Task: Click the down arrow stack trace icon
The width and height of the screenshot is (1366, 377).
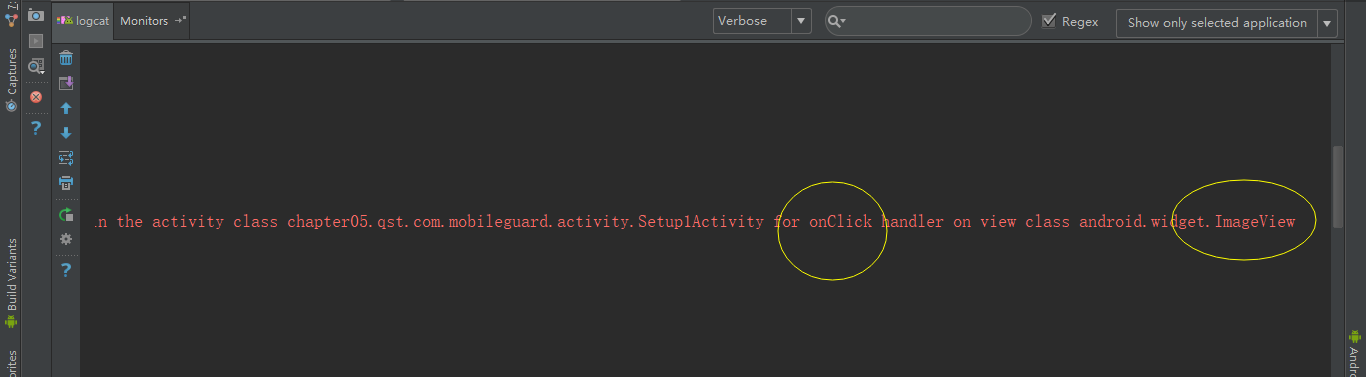Action: (66, 133)
